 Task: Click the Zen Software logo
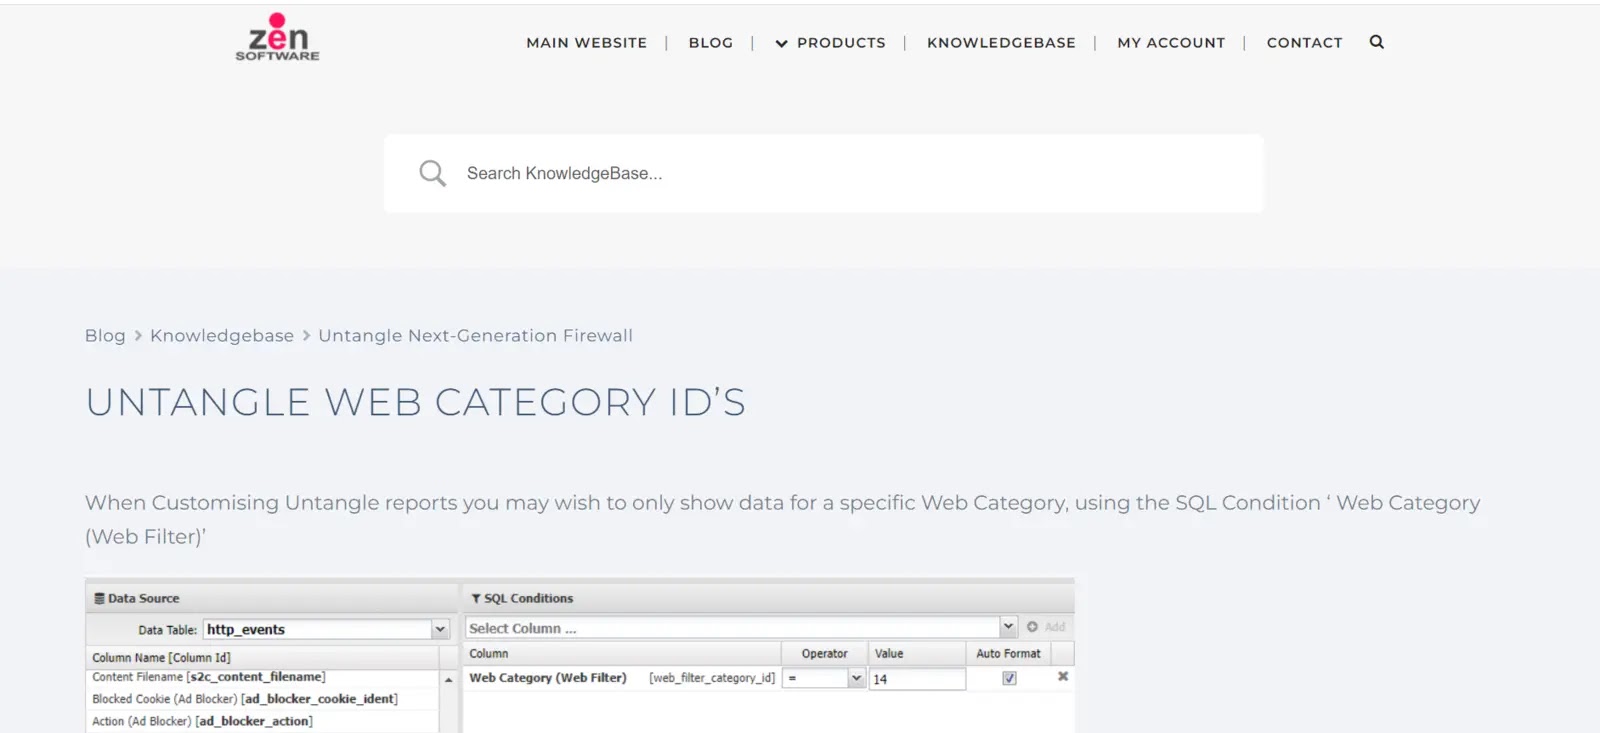pos(278,38)
